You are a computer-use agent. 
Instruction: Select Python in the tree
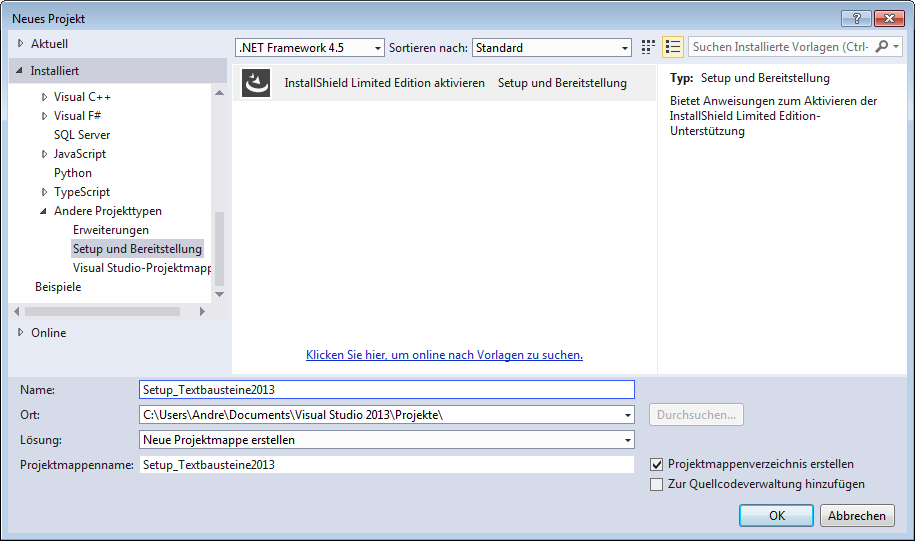click(73, 173)
